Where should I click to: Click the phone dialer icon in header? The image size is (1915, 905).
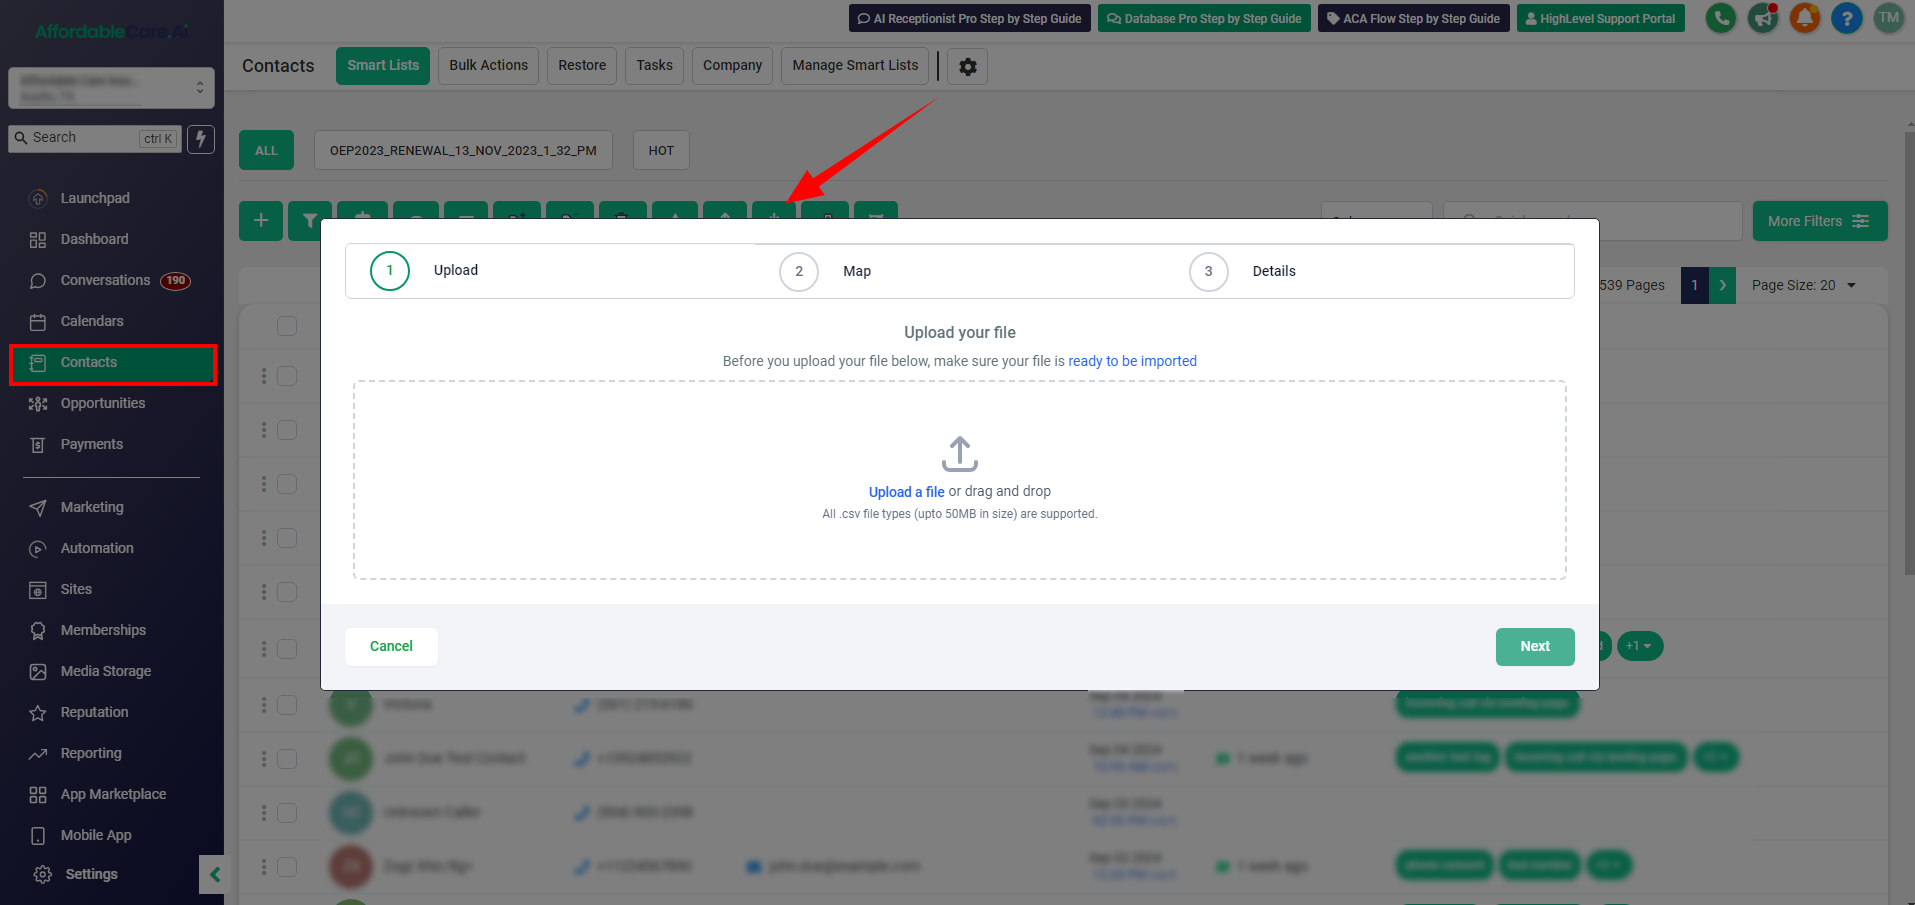[1720, 18]
